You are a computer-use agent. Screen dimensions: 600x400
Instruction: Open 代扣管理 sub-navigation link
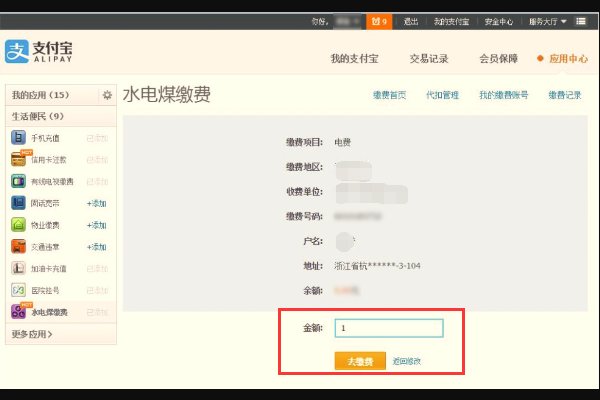pos(442,95)
